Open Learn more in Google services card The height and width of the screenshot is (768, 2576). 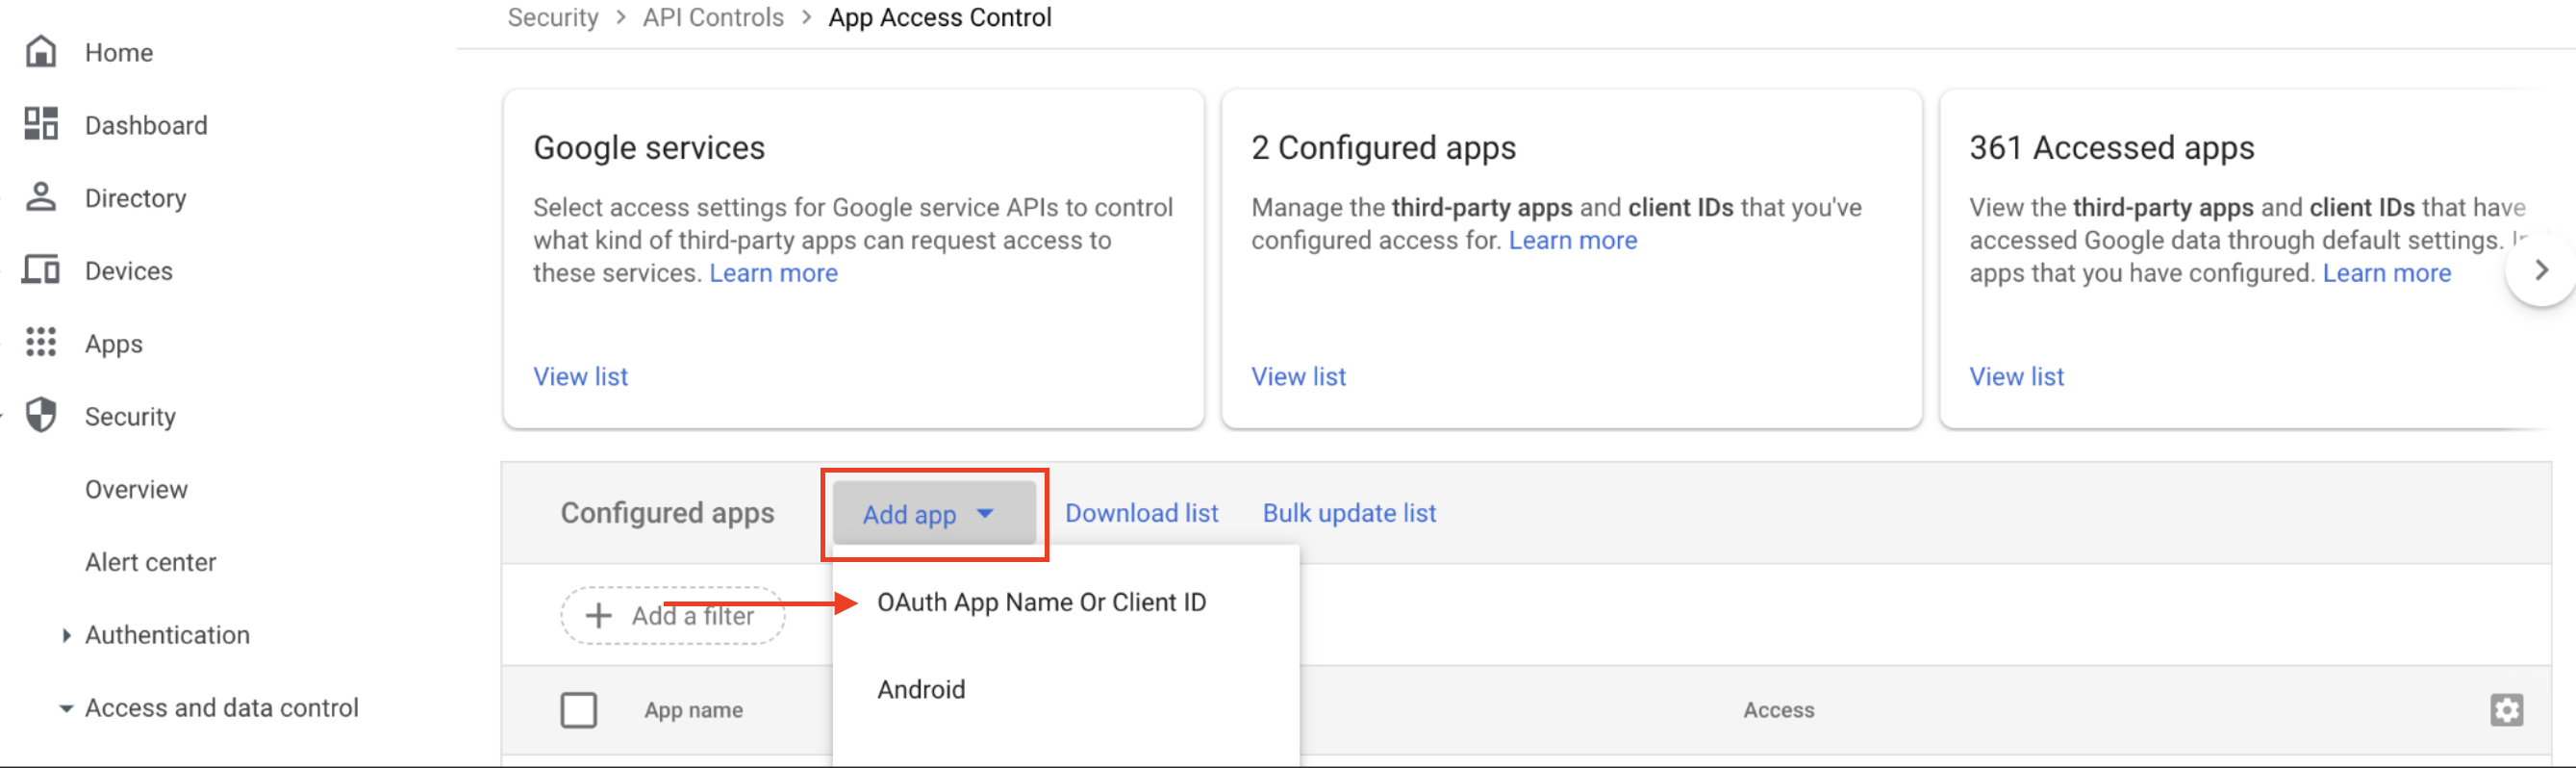(x=773, y=273)
